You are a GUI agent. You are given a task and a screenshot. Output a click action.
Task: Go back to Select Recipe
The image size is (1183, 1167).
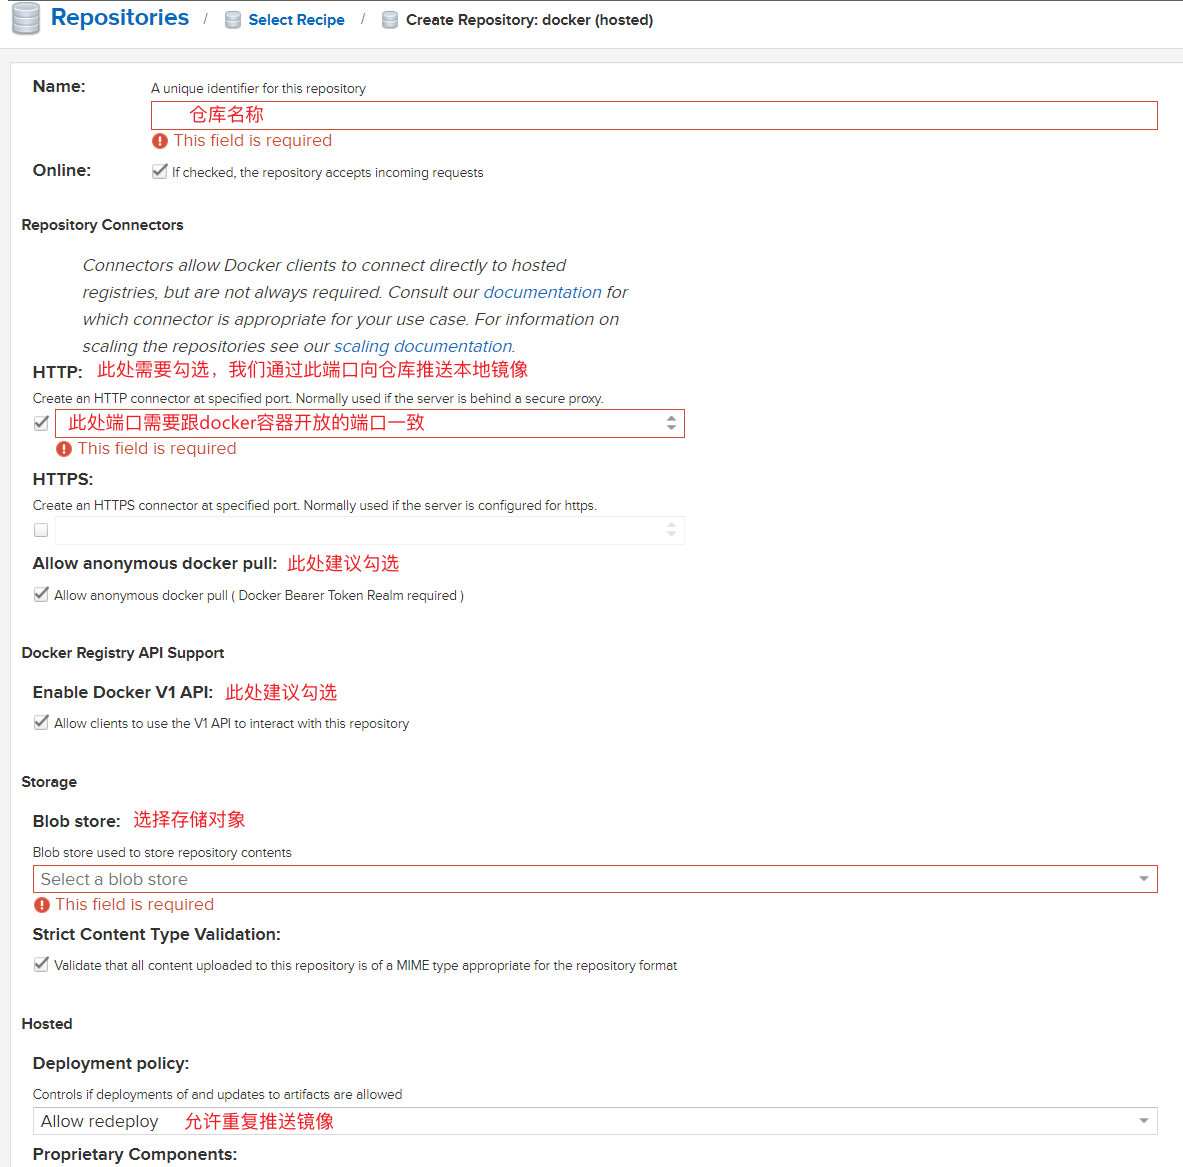(x=296, y=20)
